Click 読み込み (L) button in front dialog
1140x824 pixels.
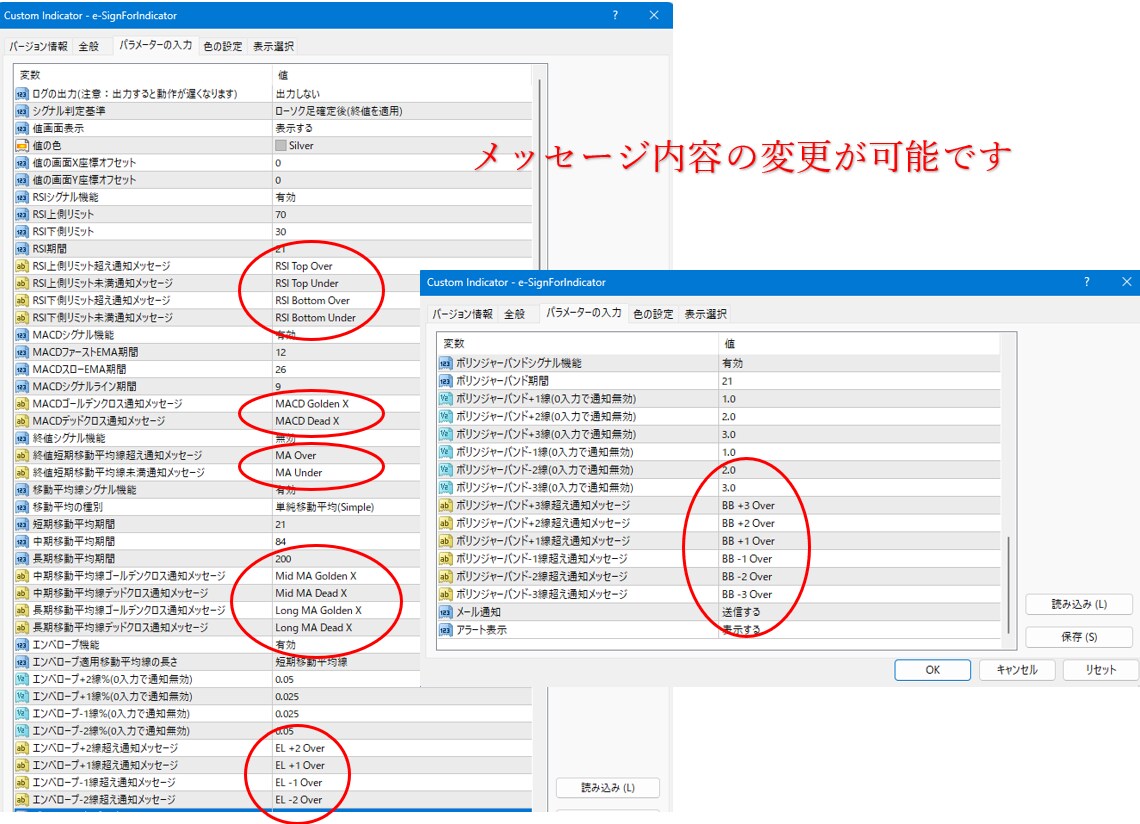click(1079, 604)
